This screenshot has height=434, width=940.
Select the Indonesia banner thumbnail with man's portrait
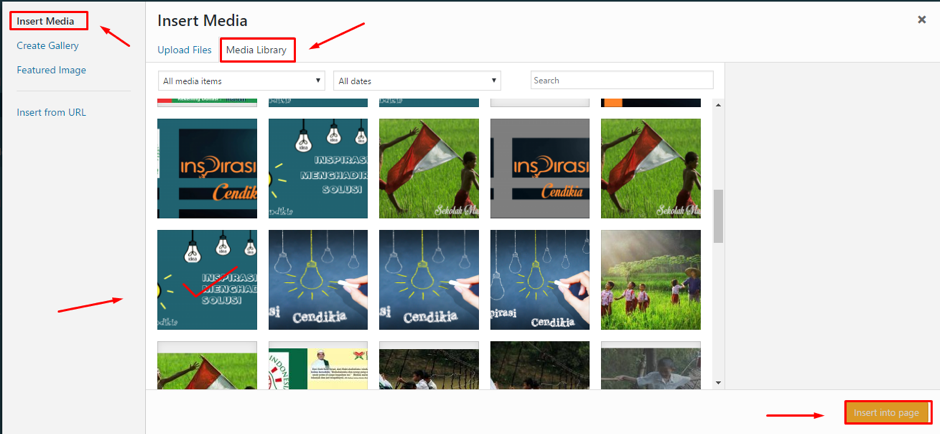click(x=318, y=365)
